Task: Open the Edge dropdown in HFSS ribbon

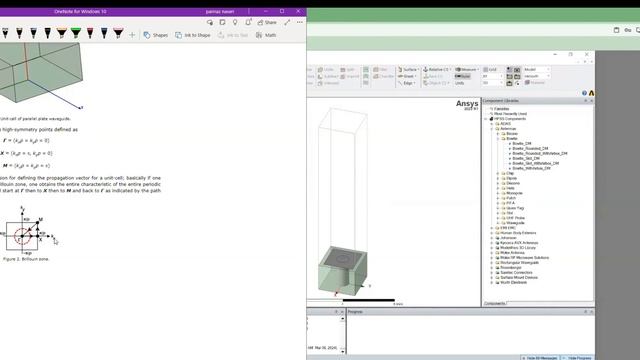Action: tap(407, 83)
